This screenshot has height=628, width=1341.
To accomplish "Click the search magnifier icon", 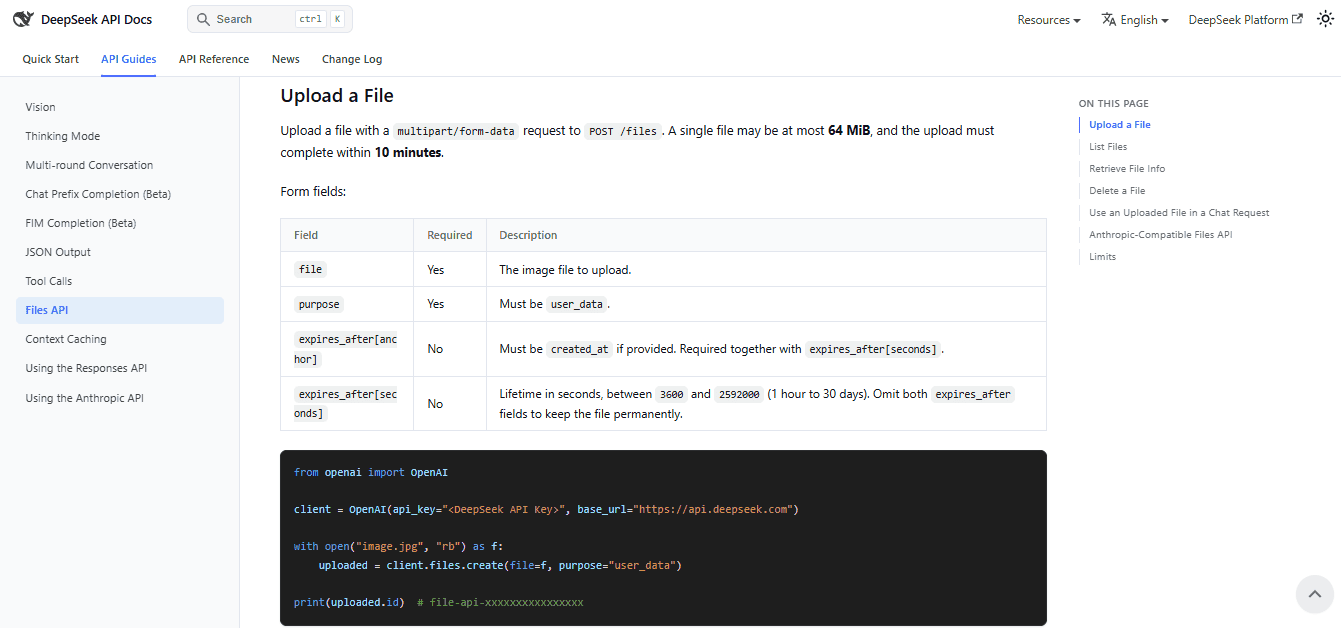I will click(x=203, y=19).
